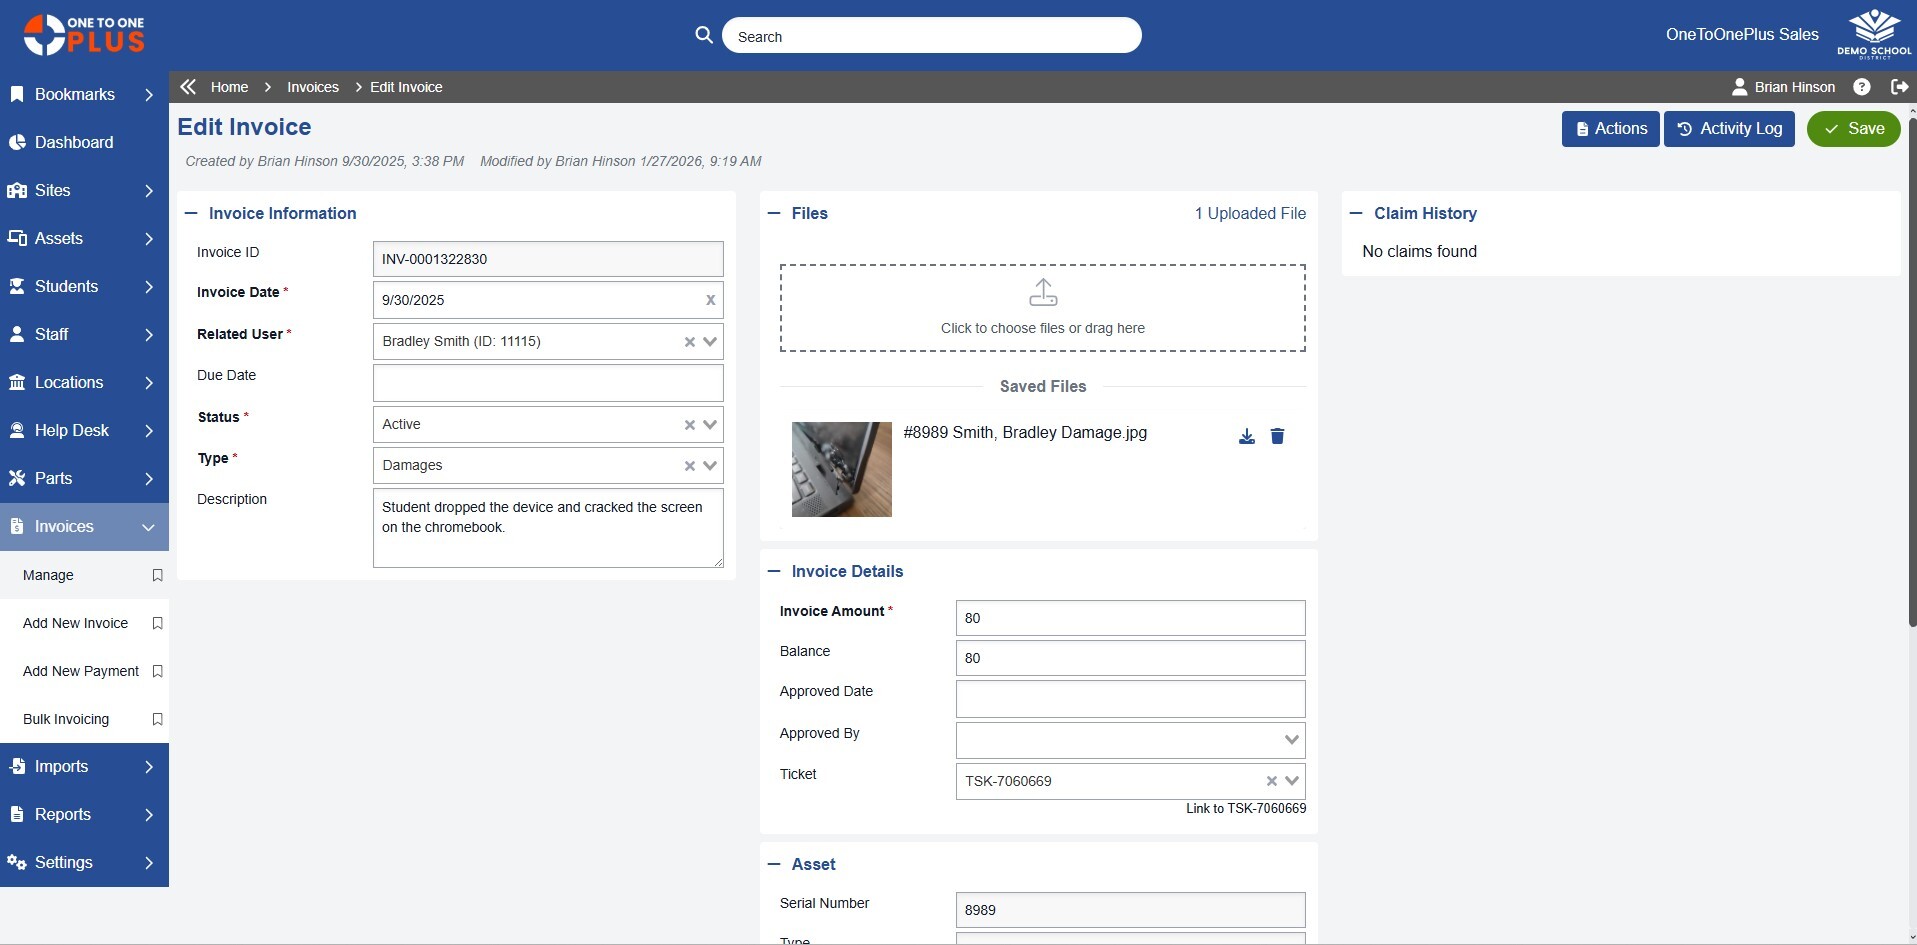Image resolution: width=1917 pixels, height=945 pixels.
Task: Collapse the Invoice Information section
Action: pyautogui.click(x=191, y=213)
